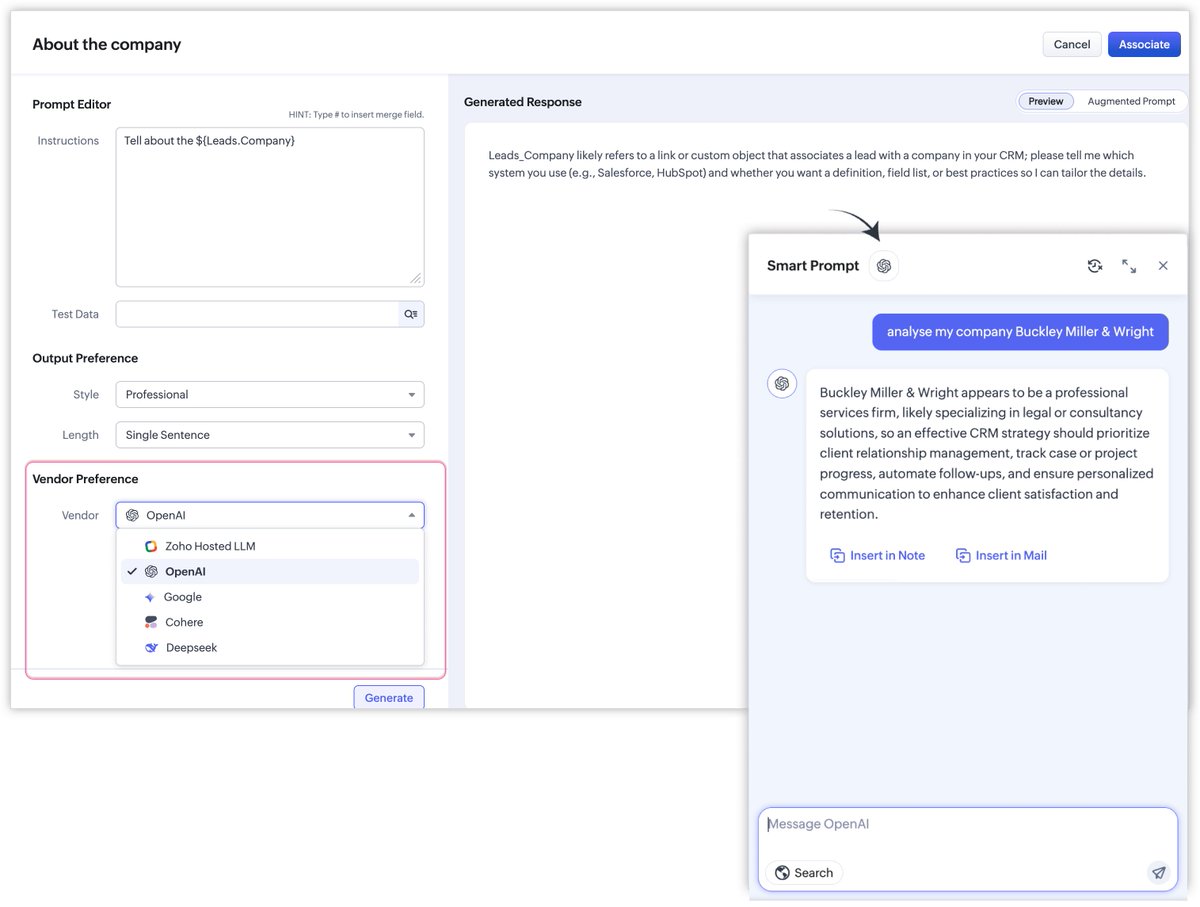Click the Vendor Preference heading

point(85,479)
